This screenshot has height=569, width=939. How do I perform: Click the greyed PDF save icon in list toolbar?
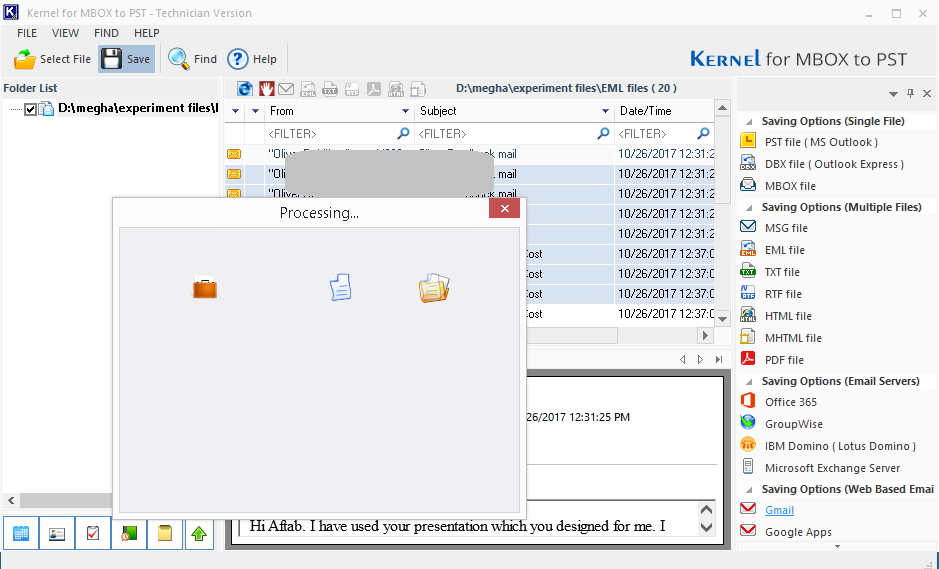pyautogui.click(x=374, y=89)
